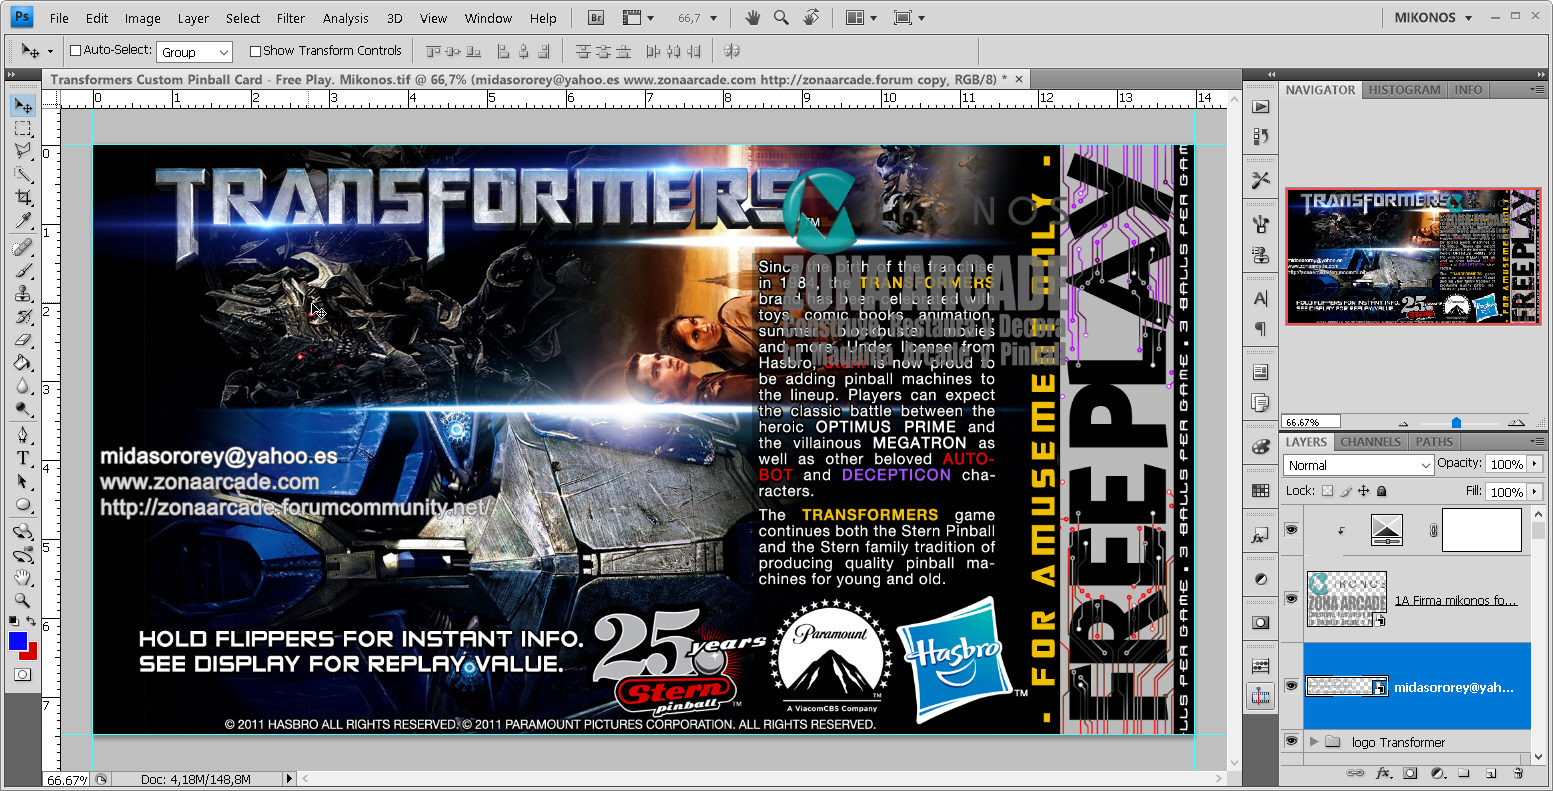
Task: Select the Crop tool
Action: pyautogui.click(x=23, y=197)
